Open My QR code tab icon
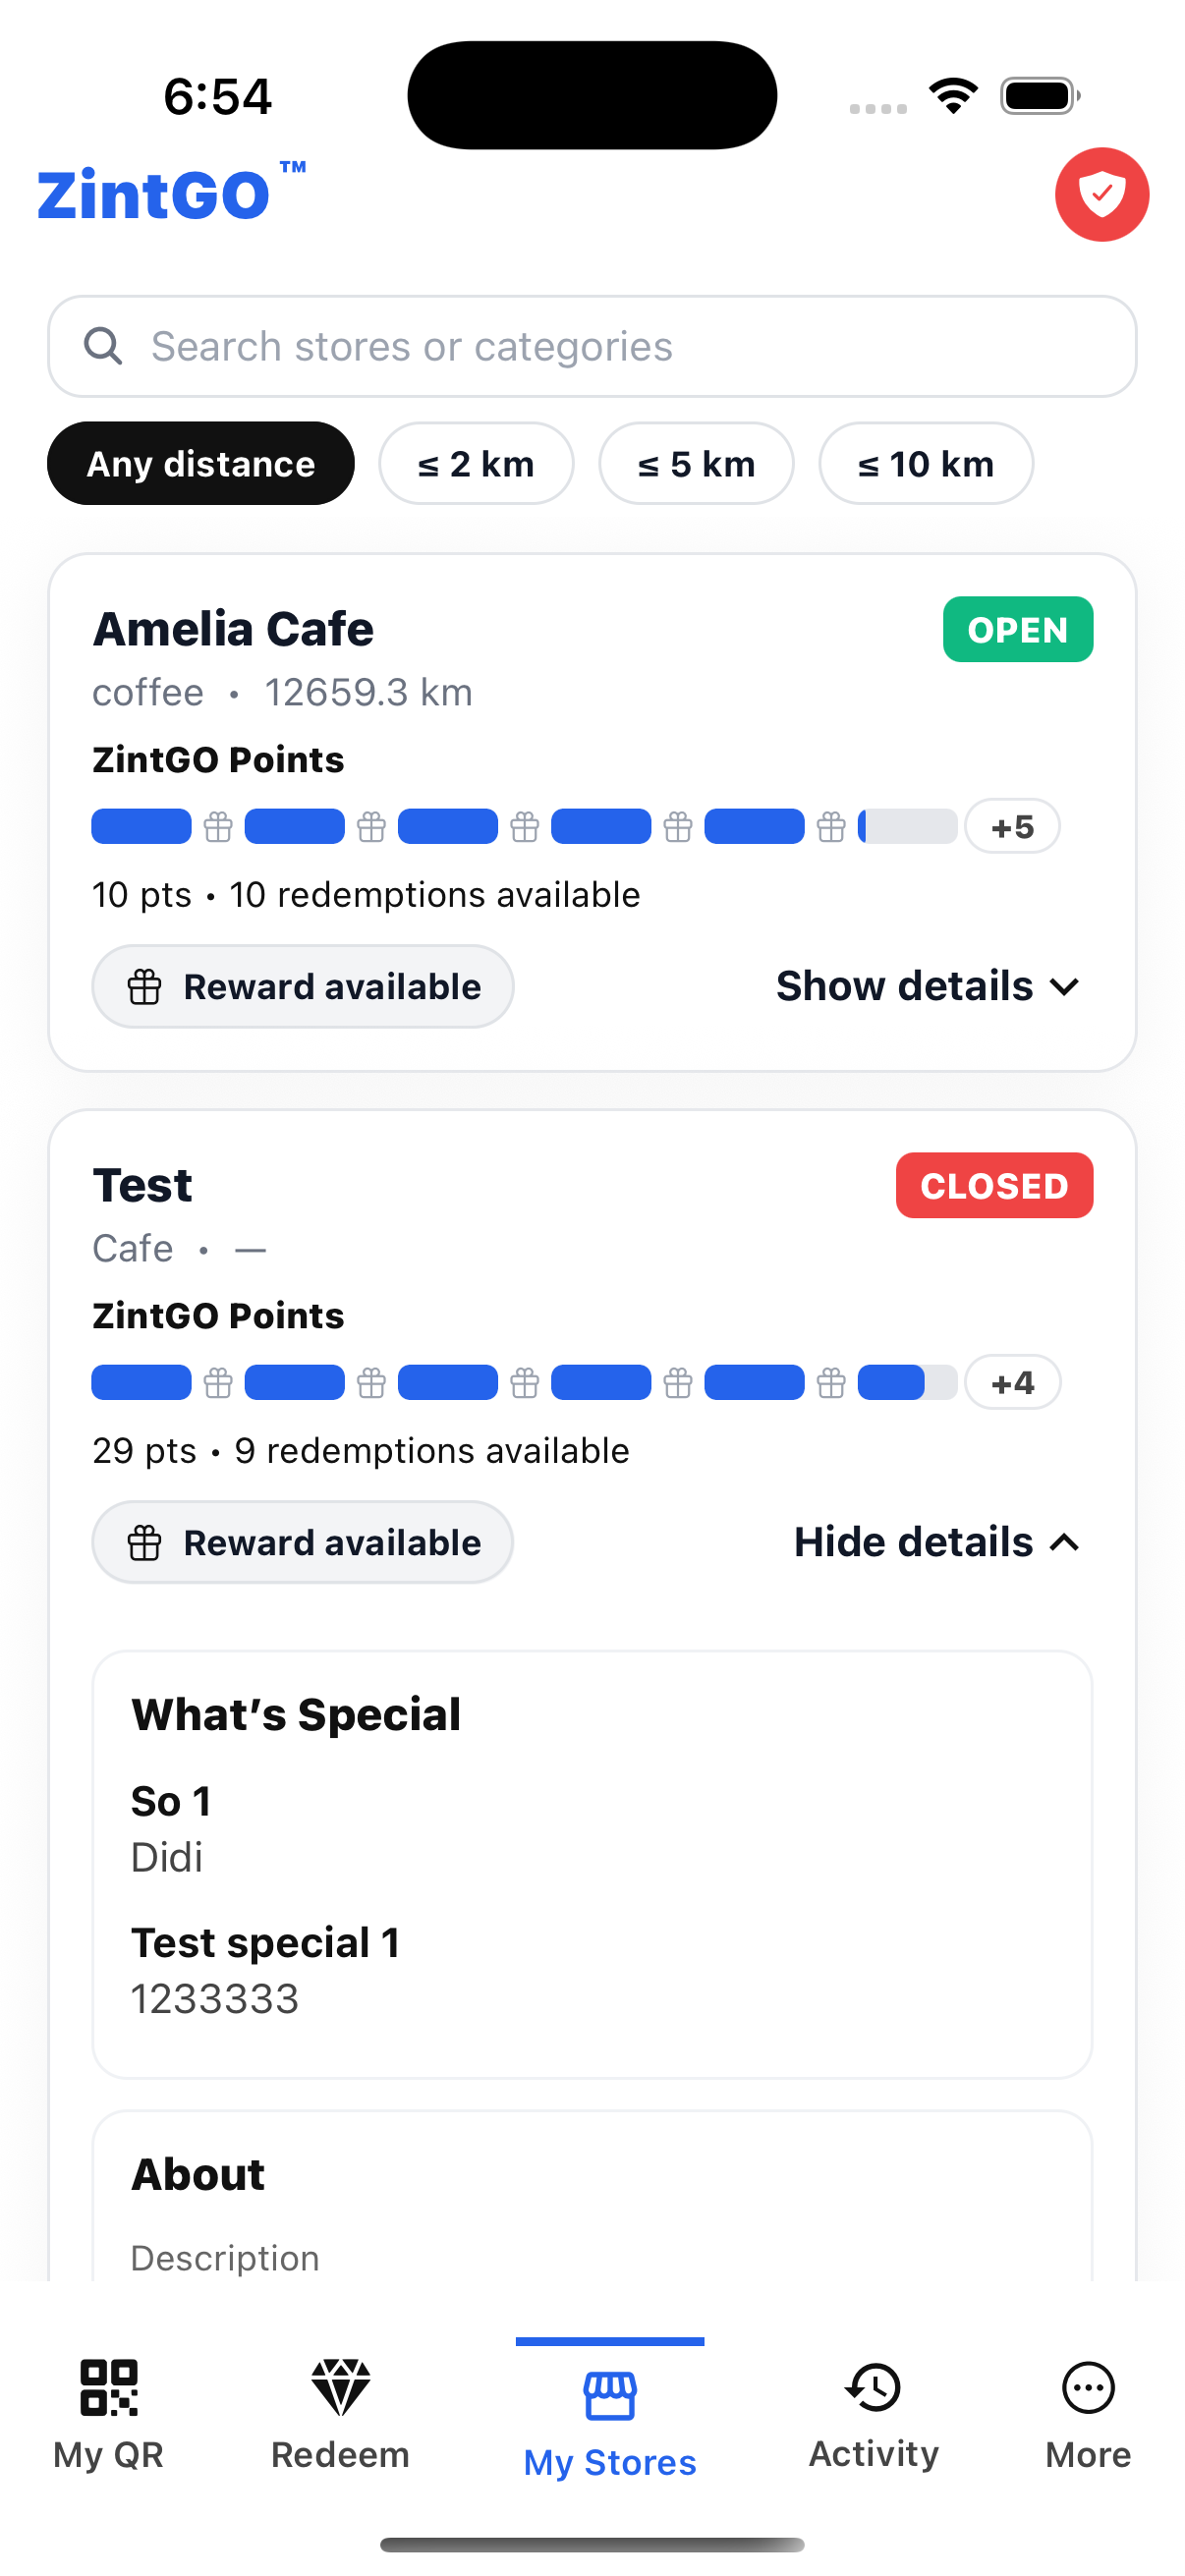 pos(108,2389)
